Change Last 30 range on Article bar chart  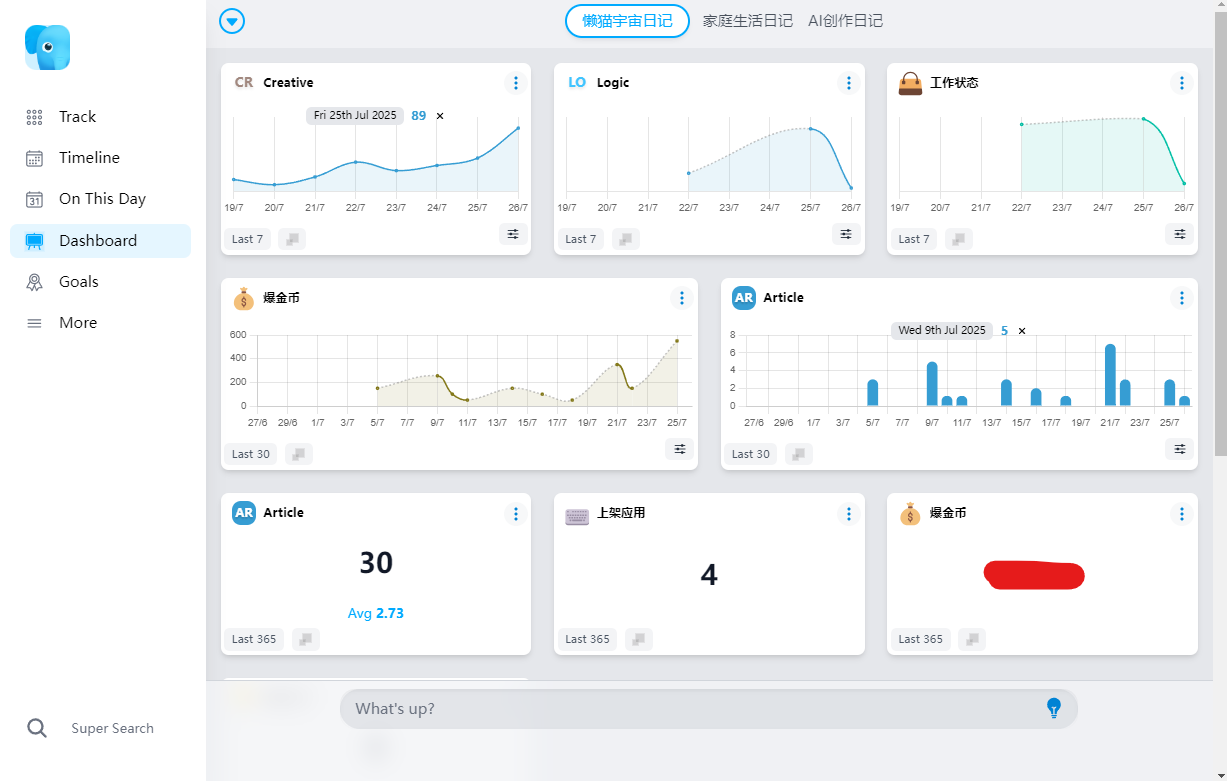pos(750,454)
